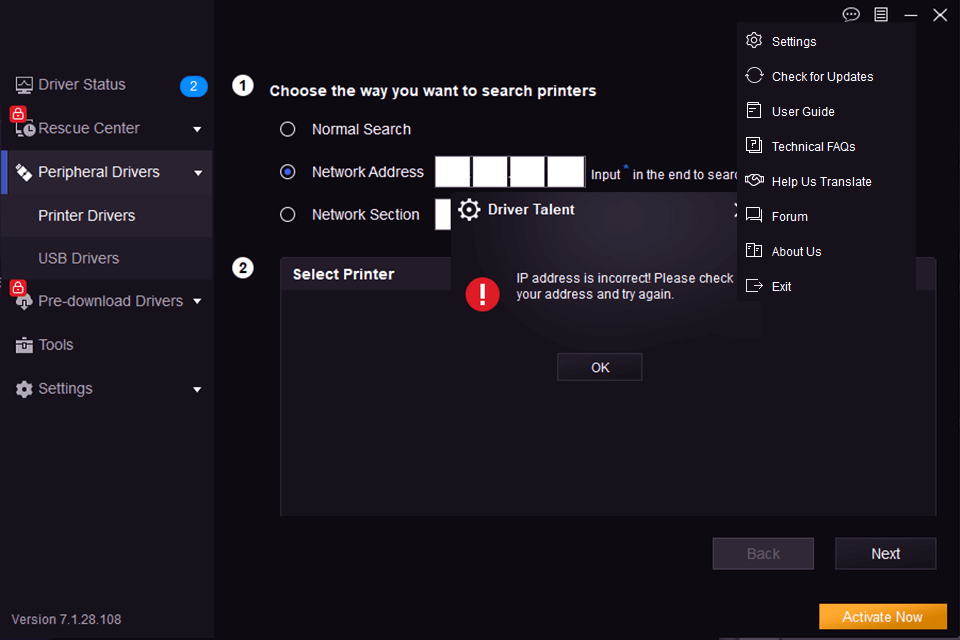Viewport: 960px width, 640px height.
Task: Choose Exit from the dropdown menu
Action: [781, 286]
